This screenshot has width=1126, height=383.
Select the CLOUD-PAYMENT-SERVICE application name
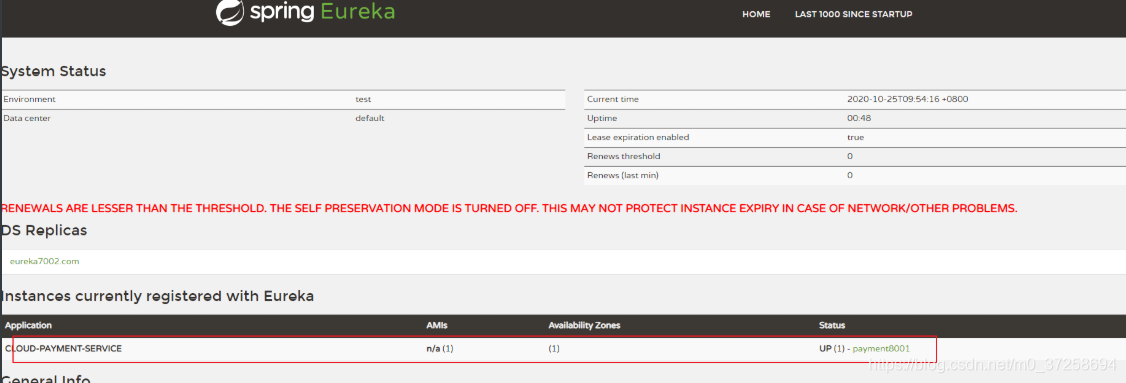pyautogui.click(x=63, y=349)
